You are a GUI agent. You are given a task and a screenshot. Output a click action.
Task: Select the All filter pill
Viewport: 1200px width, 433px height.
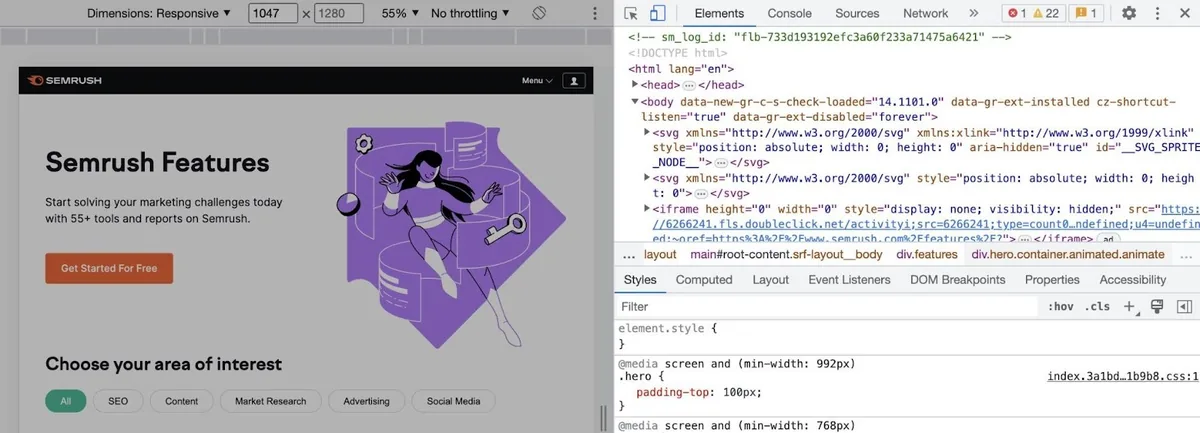(x=66, y=401)
